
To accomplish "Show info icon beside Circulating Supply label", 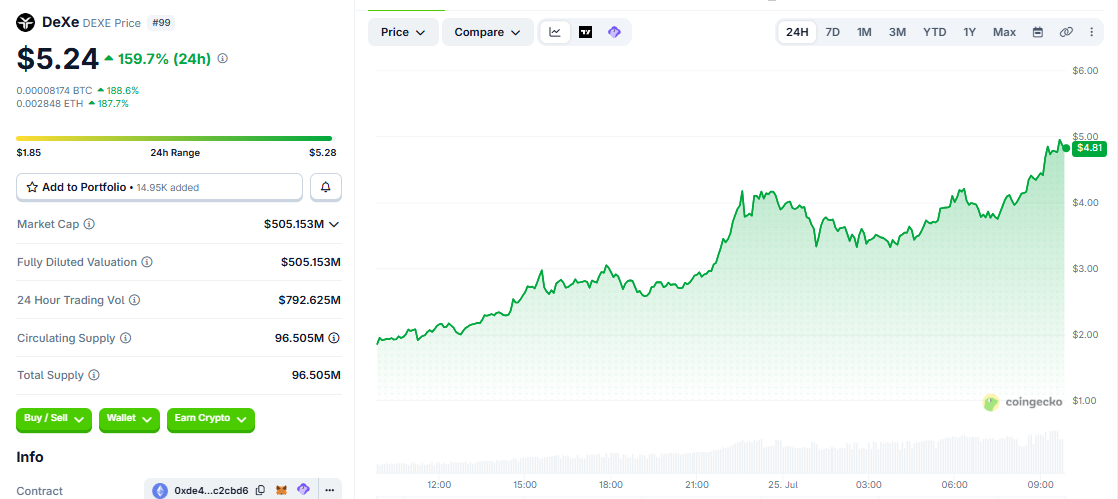I will pyautogui.click(x=125, y=338).
